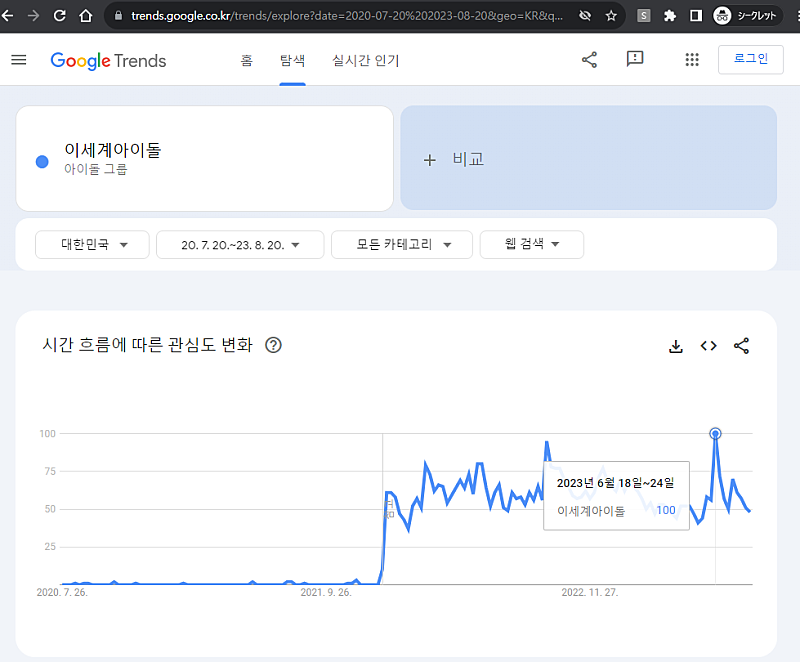Bookmark this page with the star icon

tap(611, 16)
